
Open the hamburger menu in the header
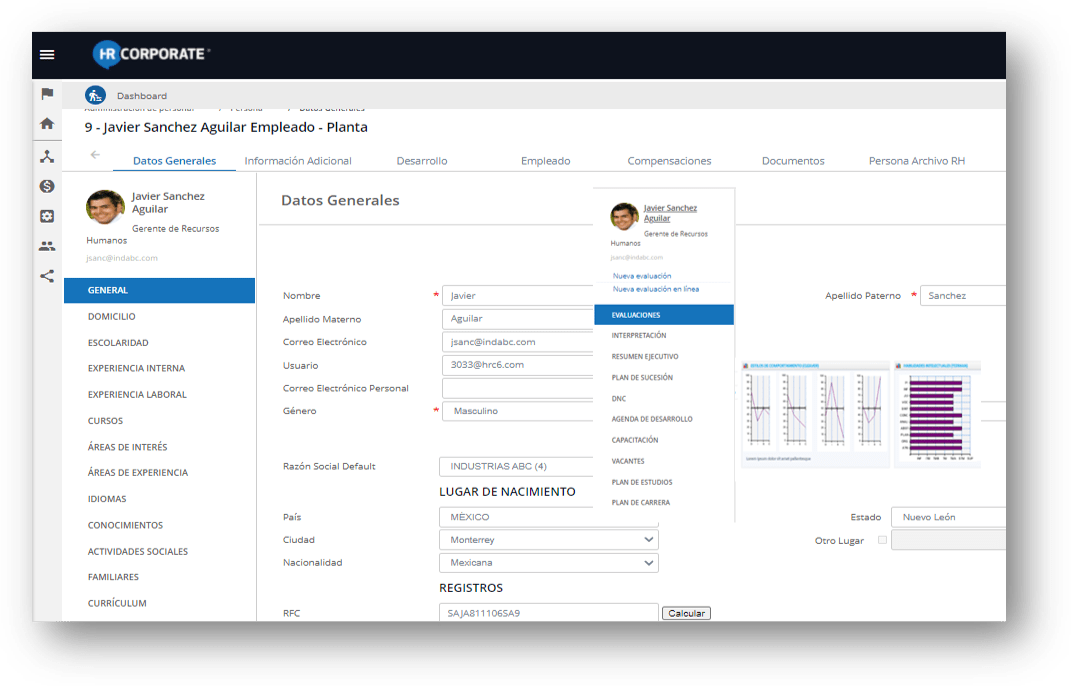pyautogui.click(x=47, y=54)
